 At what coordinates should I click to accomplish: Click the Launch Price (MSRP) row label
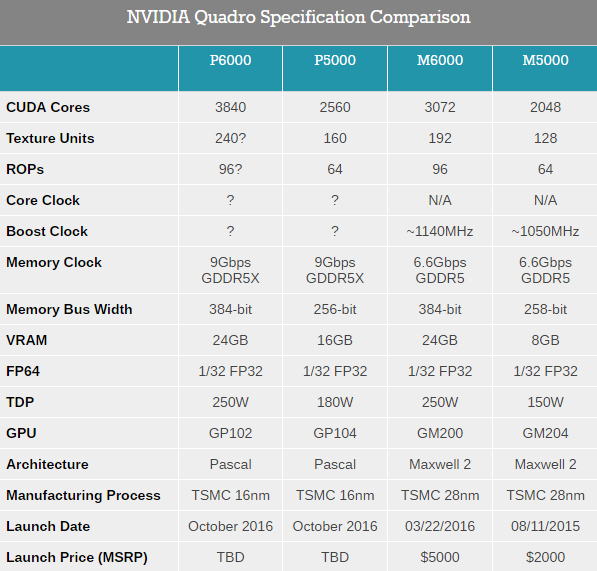(77, 557)
